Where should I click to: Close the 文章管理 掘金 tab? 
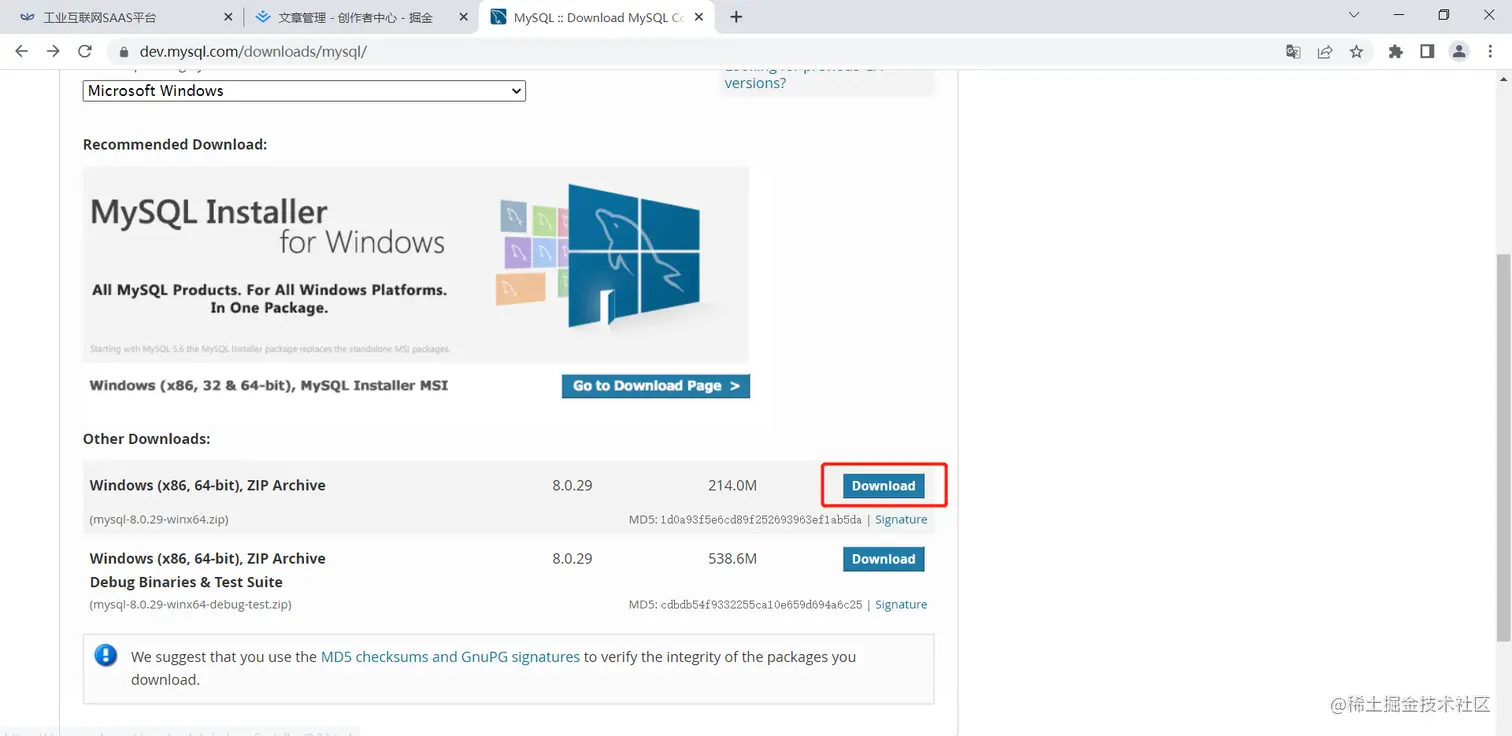click(x=463, y=17)
